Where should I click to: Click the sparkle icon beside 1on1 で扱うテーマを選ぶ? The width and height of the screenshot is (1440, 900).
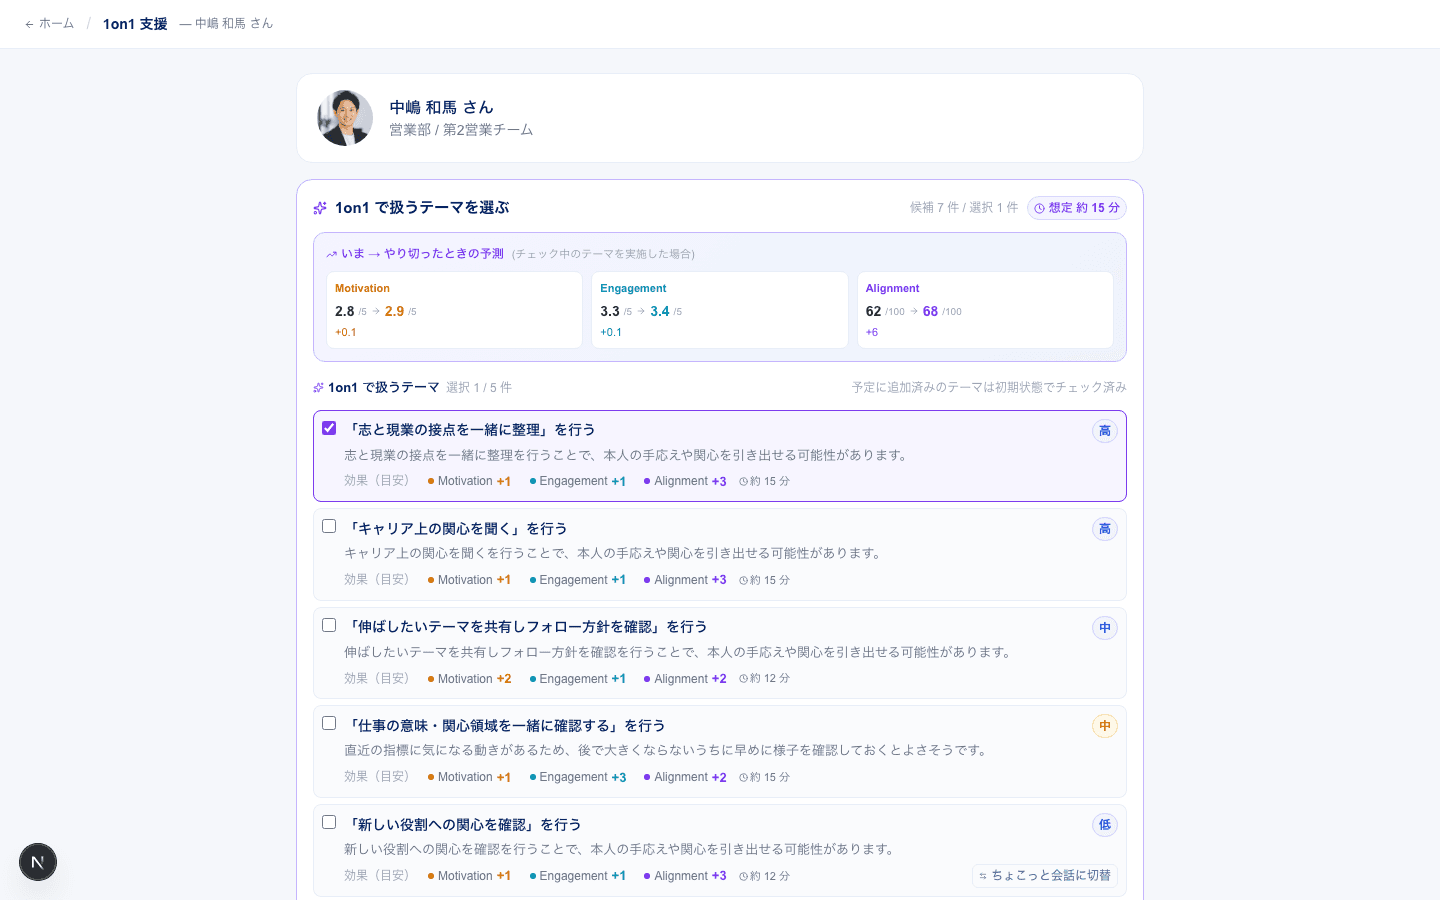(x=320, y=208)
